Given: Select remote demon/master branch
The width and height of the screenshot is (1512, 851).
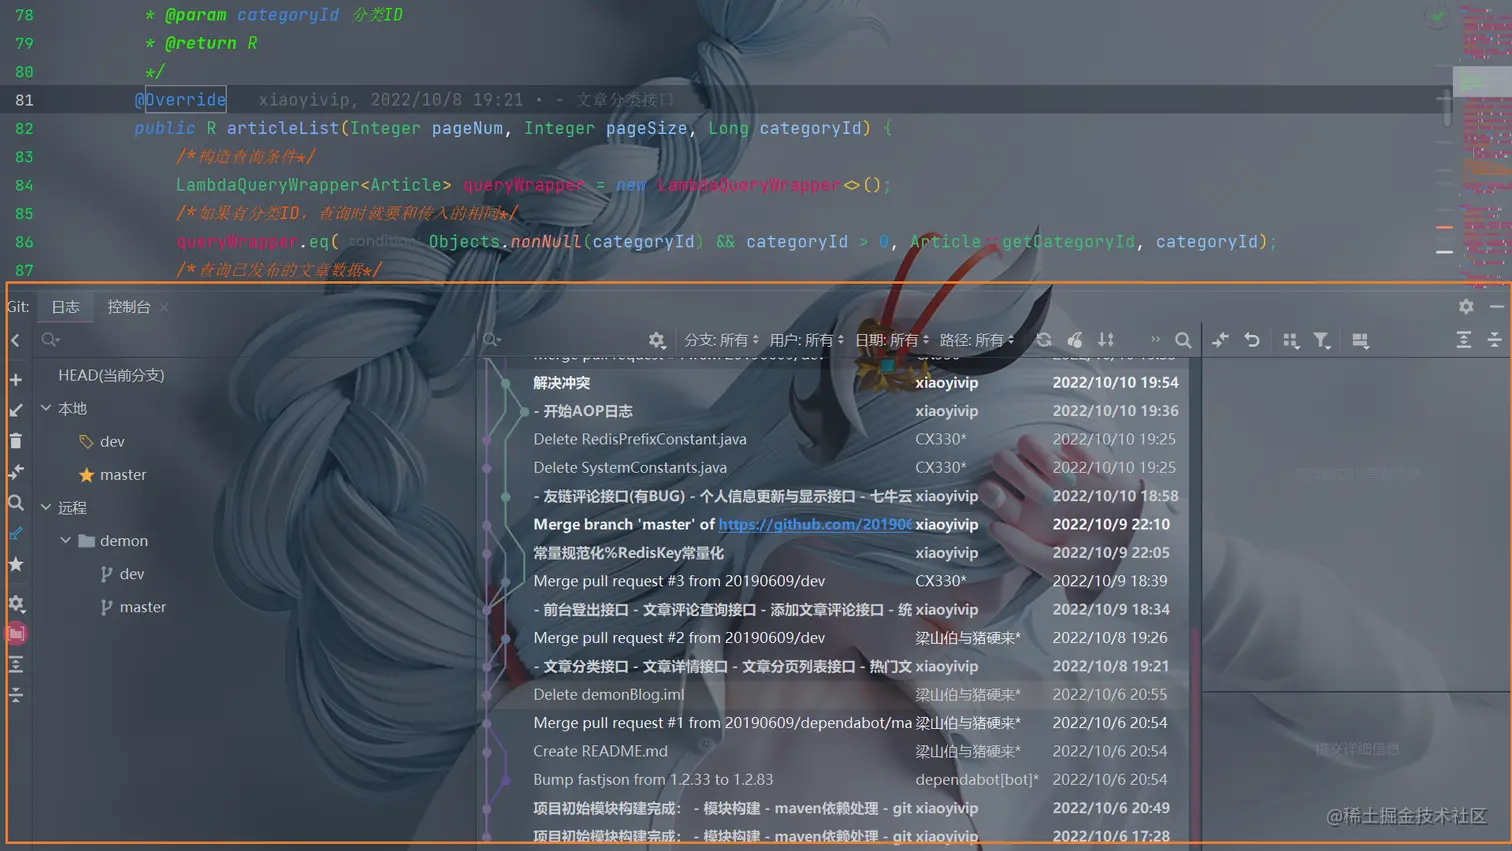Looking at the screenshot, I should pos(143,606).
